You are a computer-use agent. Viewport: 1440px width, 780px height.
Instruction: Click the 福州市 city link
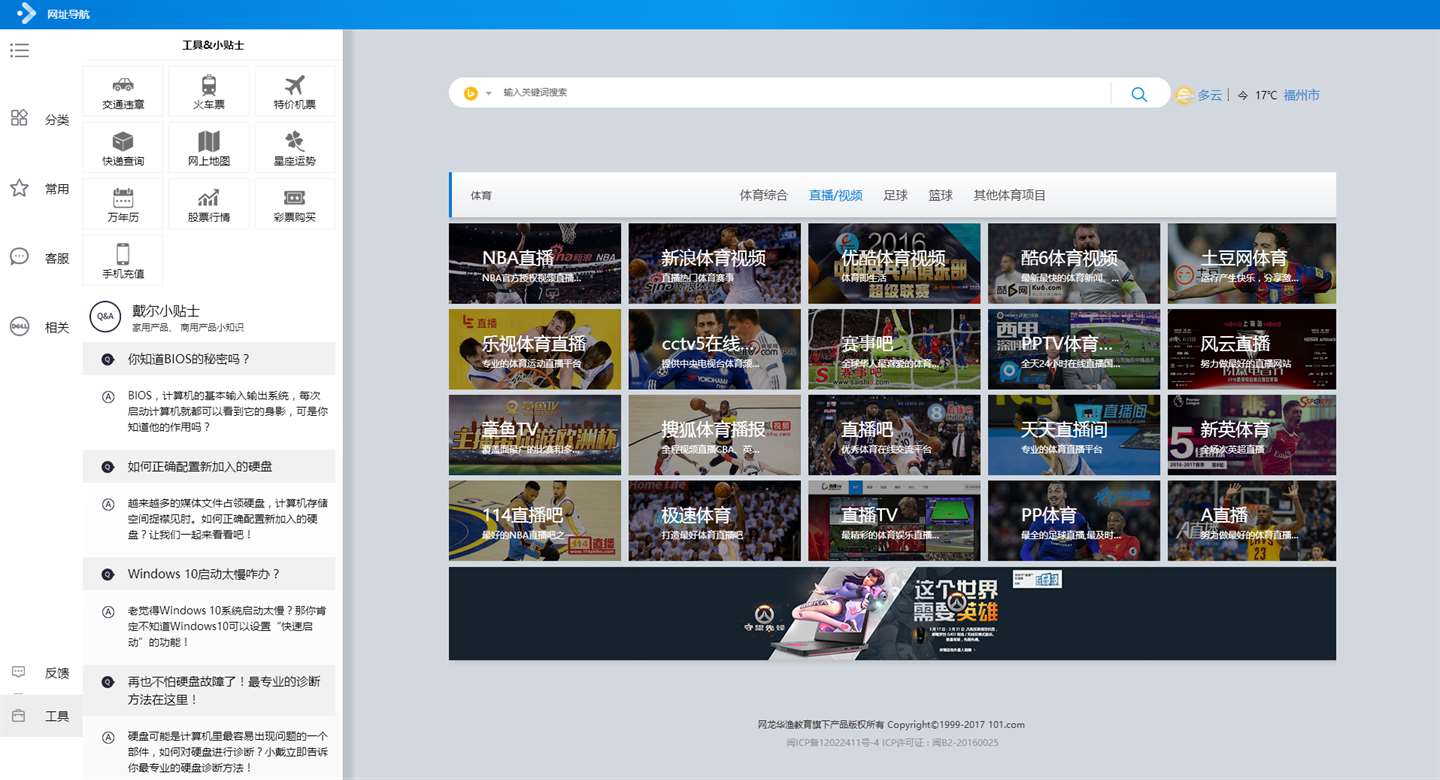[1302, 95]
